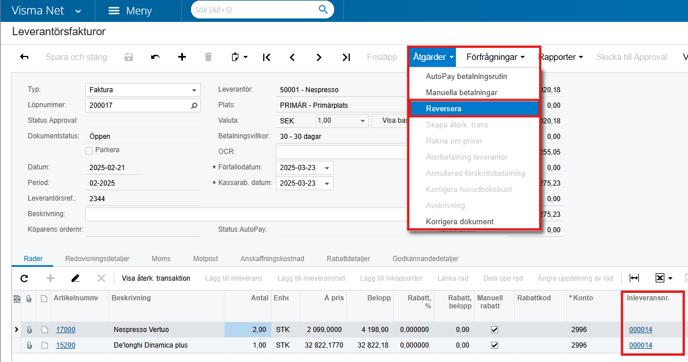The image size is (688, 362).
Task: Click the Löpnummer lookup magnifier icon
Action: coord(194,106)
